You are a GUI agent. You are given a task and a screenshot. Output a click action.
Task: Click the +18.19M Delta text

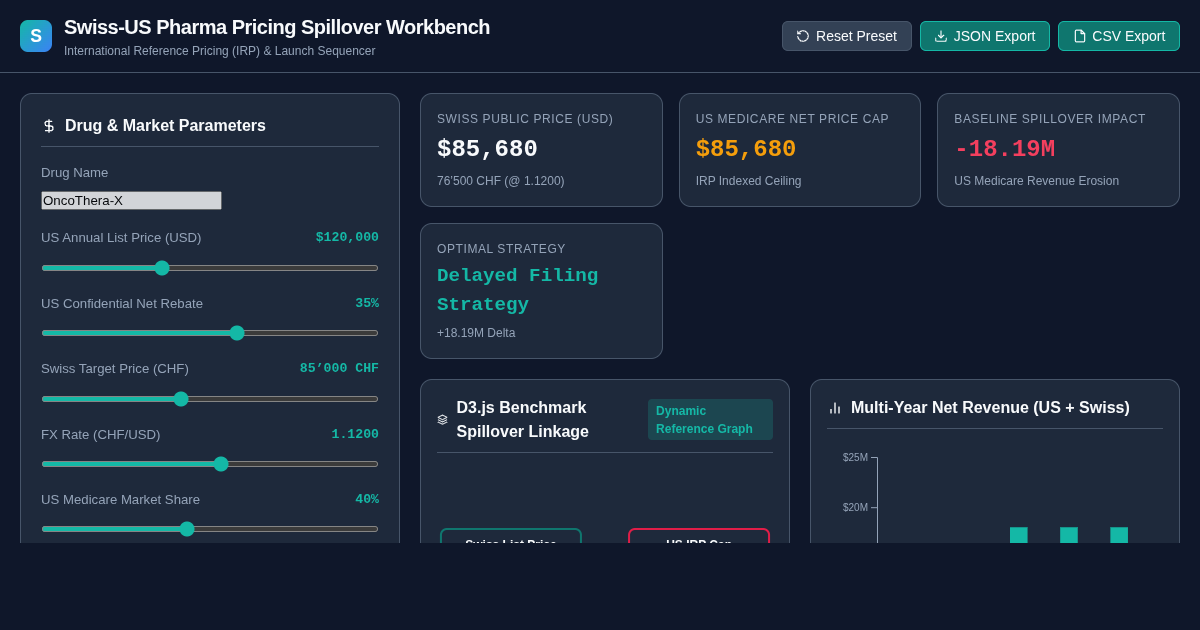pos(476,333)
